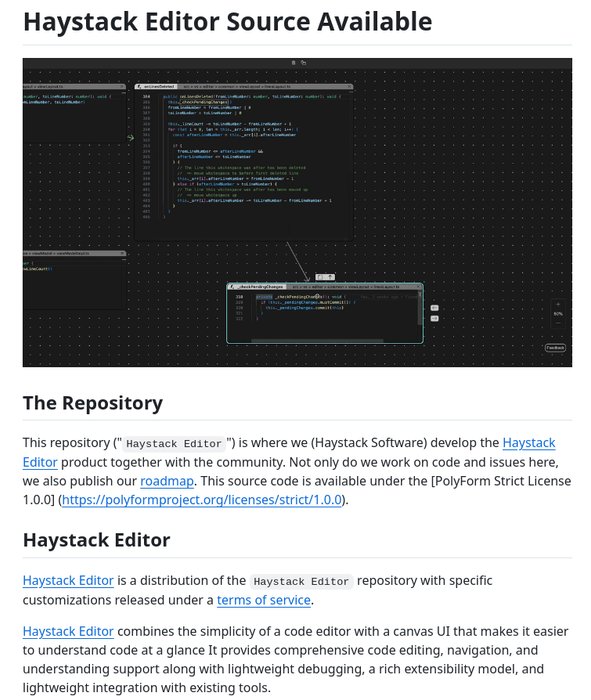The height and width of the screenshot is (700, 591).
Task: Click the inline code 'Haystack Editor' before 'repository with specific'
Action: pyautogui.click(x=301, y=582)
